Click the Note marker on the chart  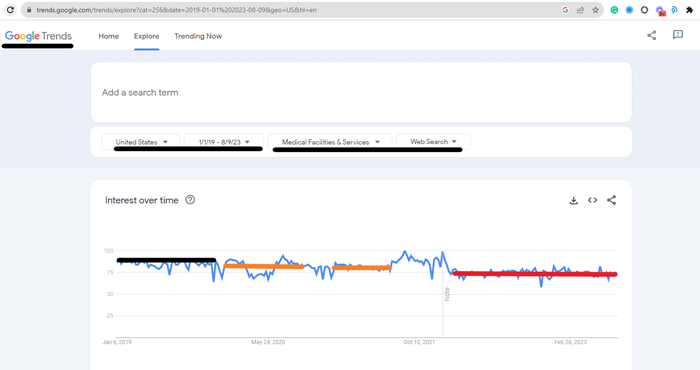point(447,294)
